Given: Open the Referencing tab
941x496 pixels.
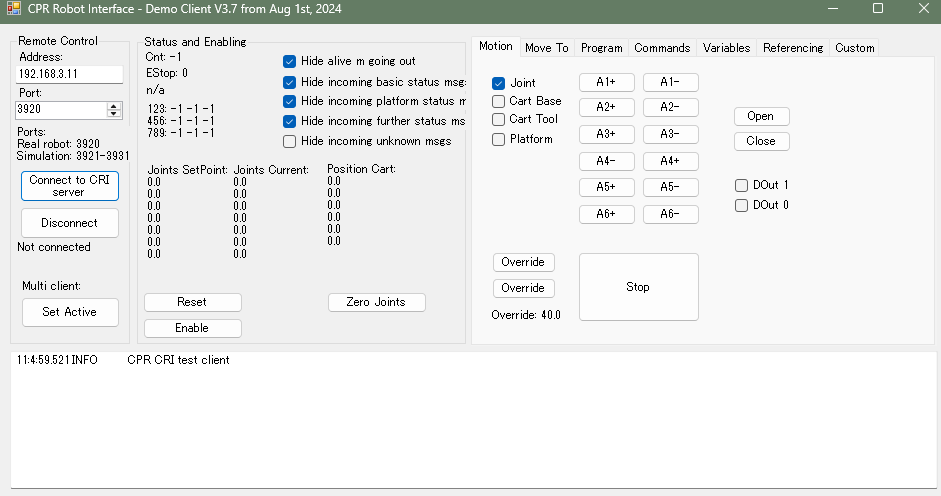Looking at the screenshot, I should coord(792,48).
